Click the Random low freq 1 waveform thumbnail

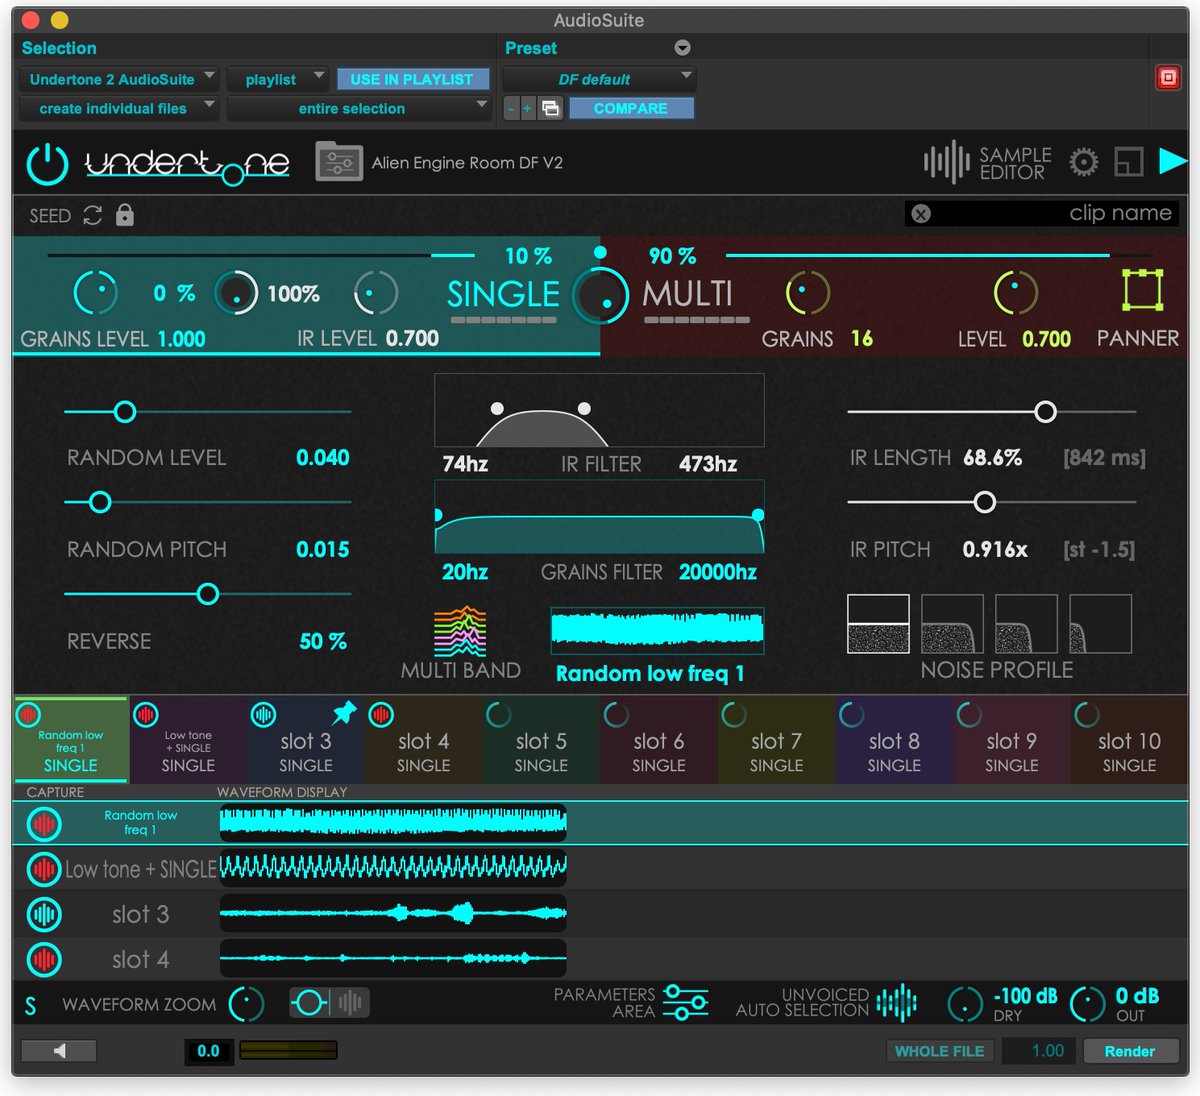point(657,629)
